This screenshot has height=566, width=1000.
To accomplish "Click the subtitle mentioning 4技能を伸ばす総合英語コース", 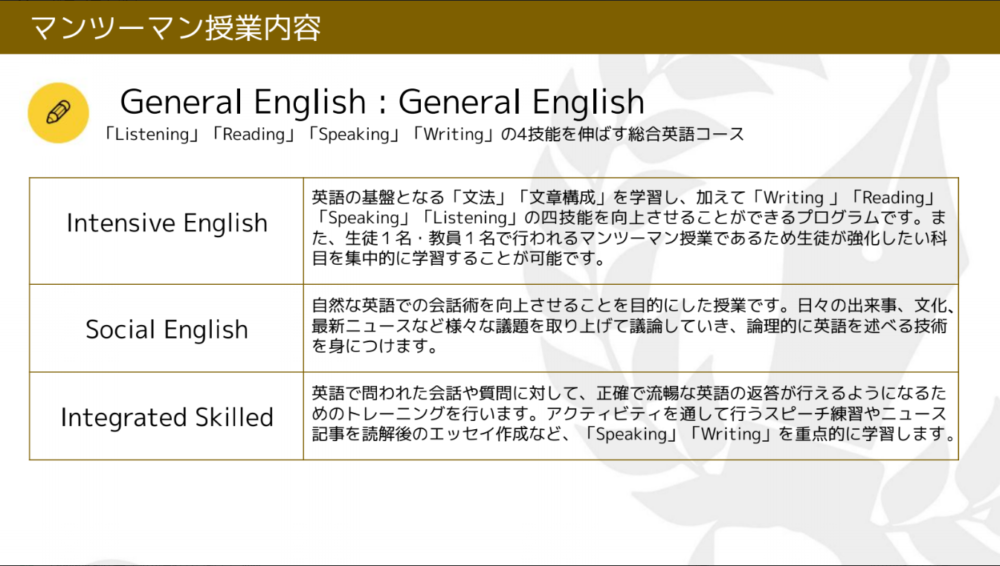I will click(424, 134).
